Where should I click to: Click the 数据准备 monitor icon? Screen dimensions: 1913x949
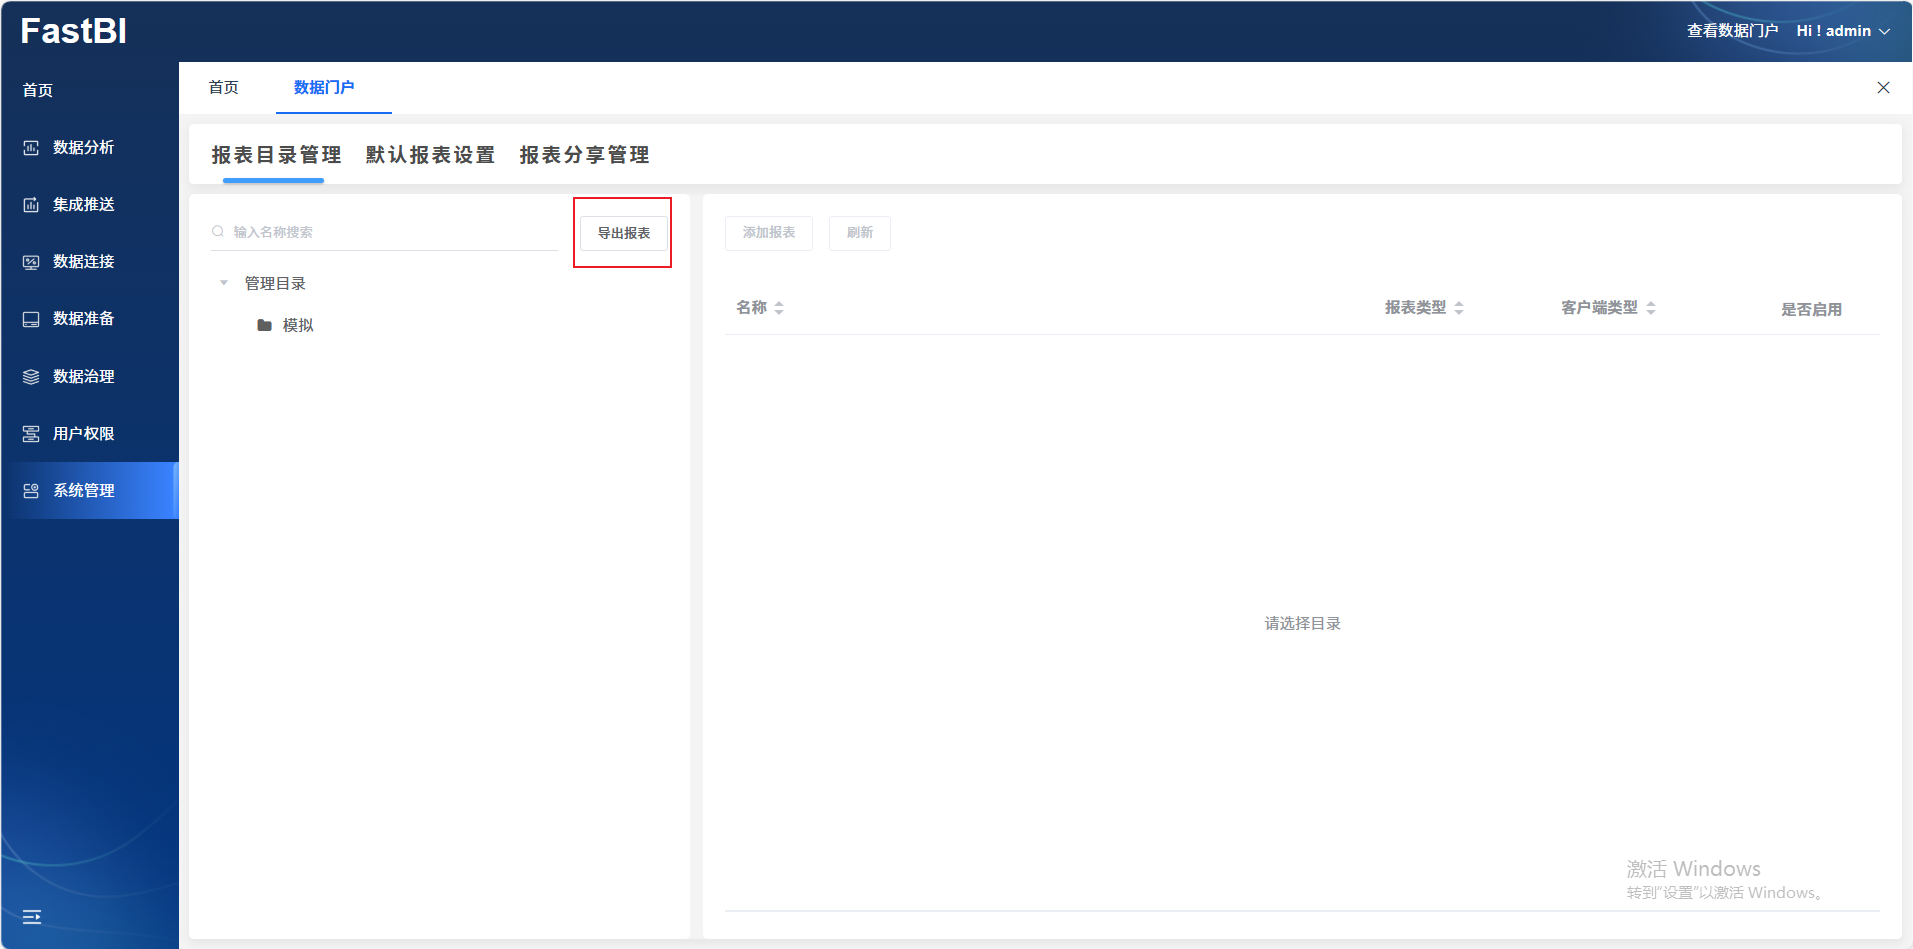coord(31,319)
